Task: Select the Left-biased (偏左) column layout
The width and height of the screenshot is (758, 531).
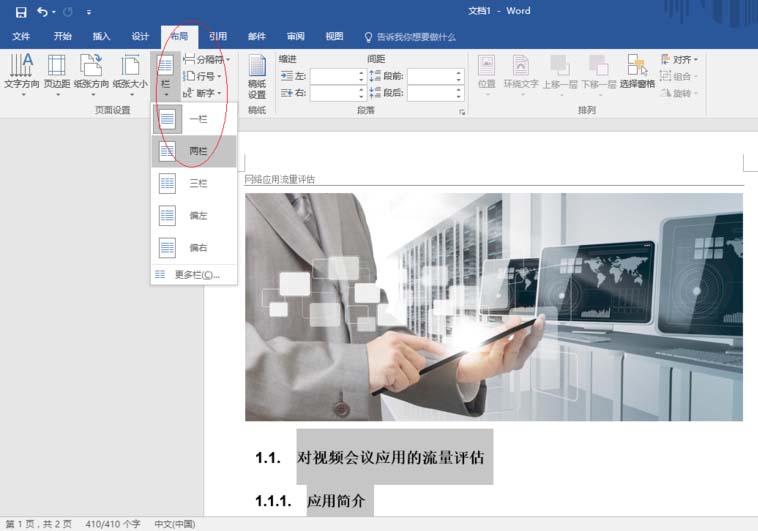Action: (x=195, y=215)
